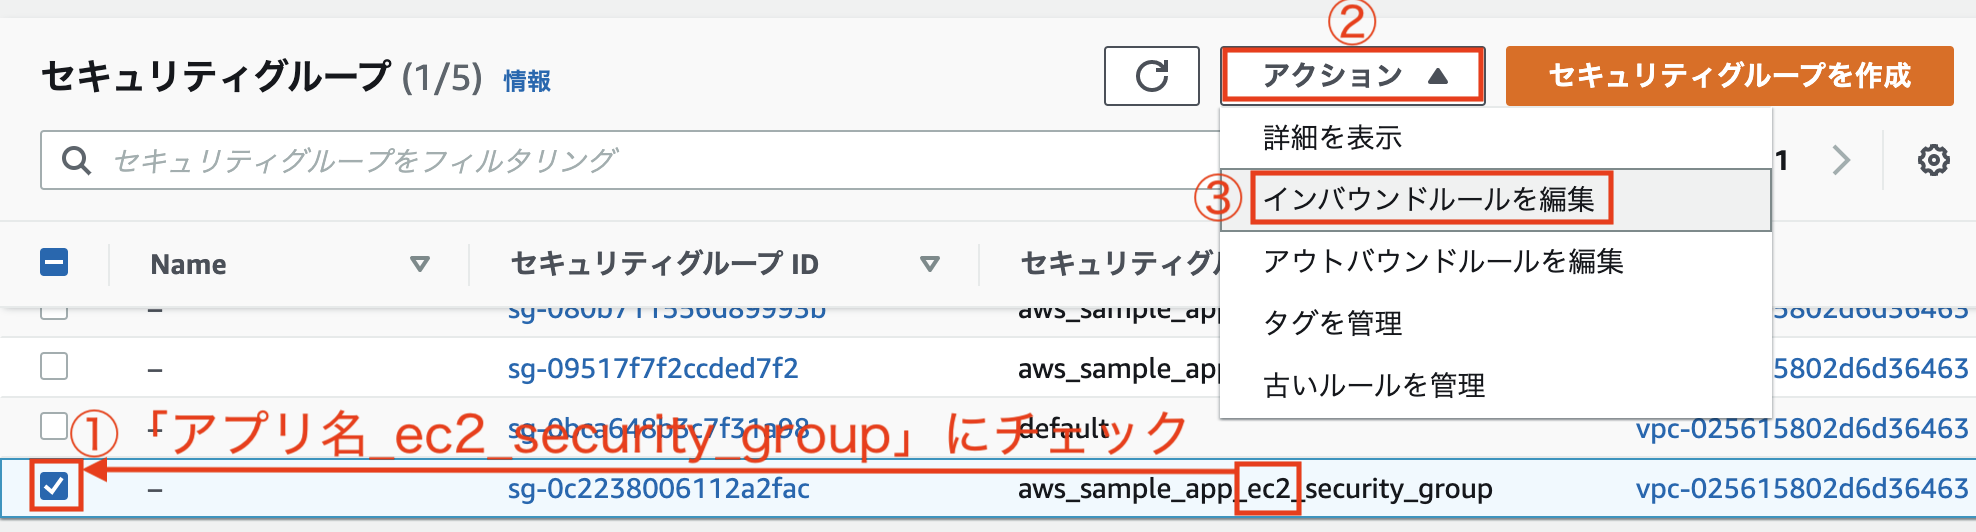1976x532 pixels.
Task: Click aws_sample_app_ec2_security_group name cell
Action: 1255,489
